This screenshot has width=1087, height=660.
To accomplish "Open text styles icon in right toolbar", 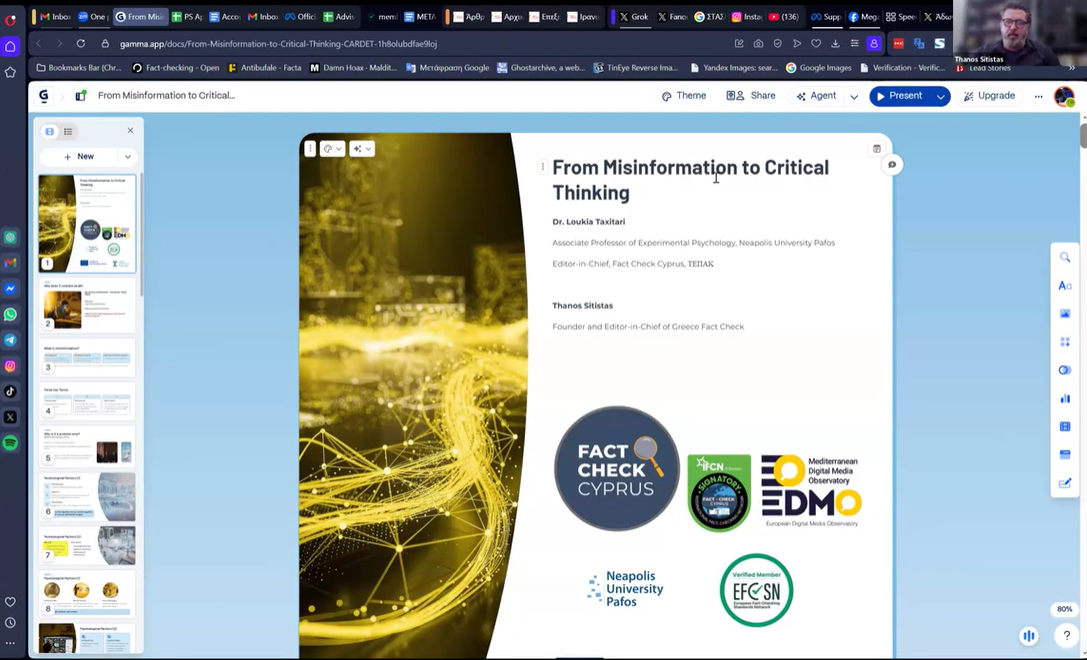I will (1065, 286).
